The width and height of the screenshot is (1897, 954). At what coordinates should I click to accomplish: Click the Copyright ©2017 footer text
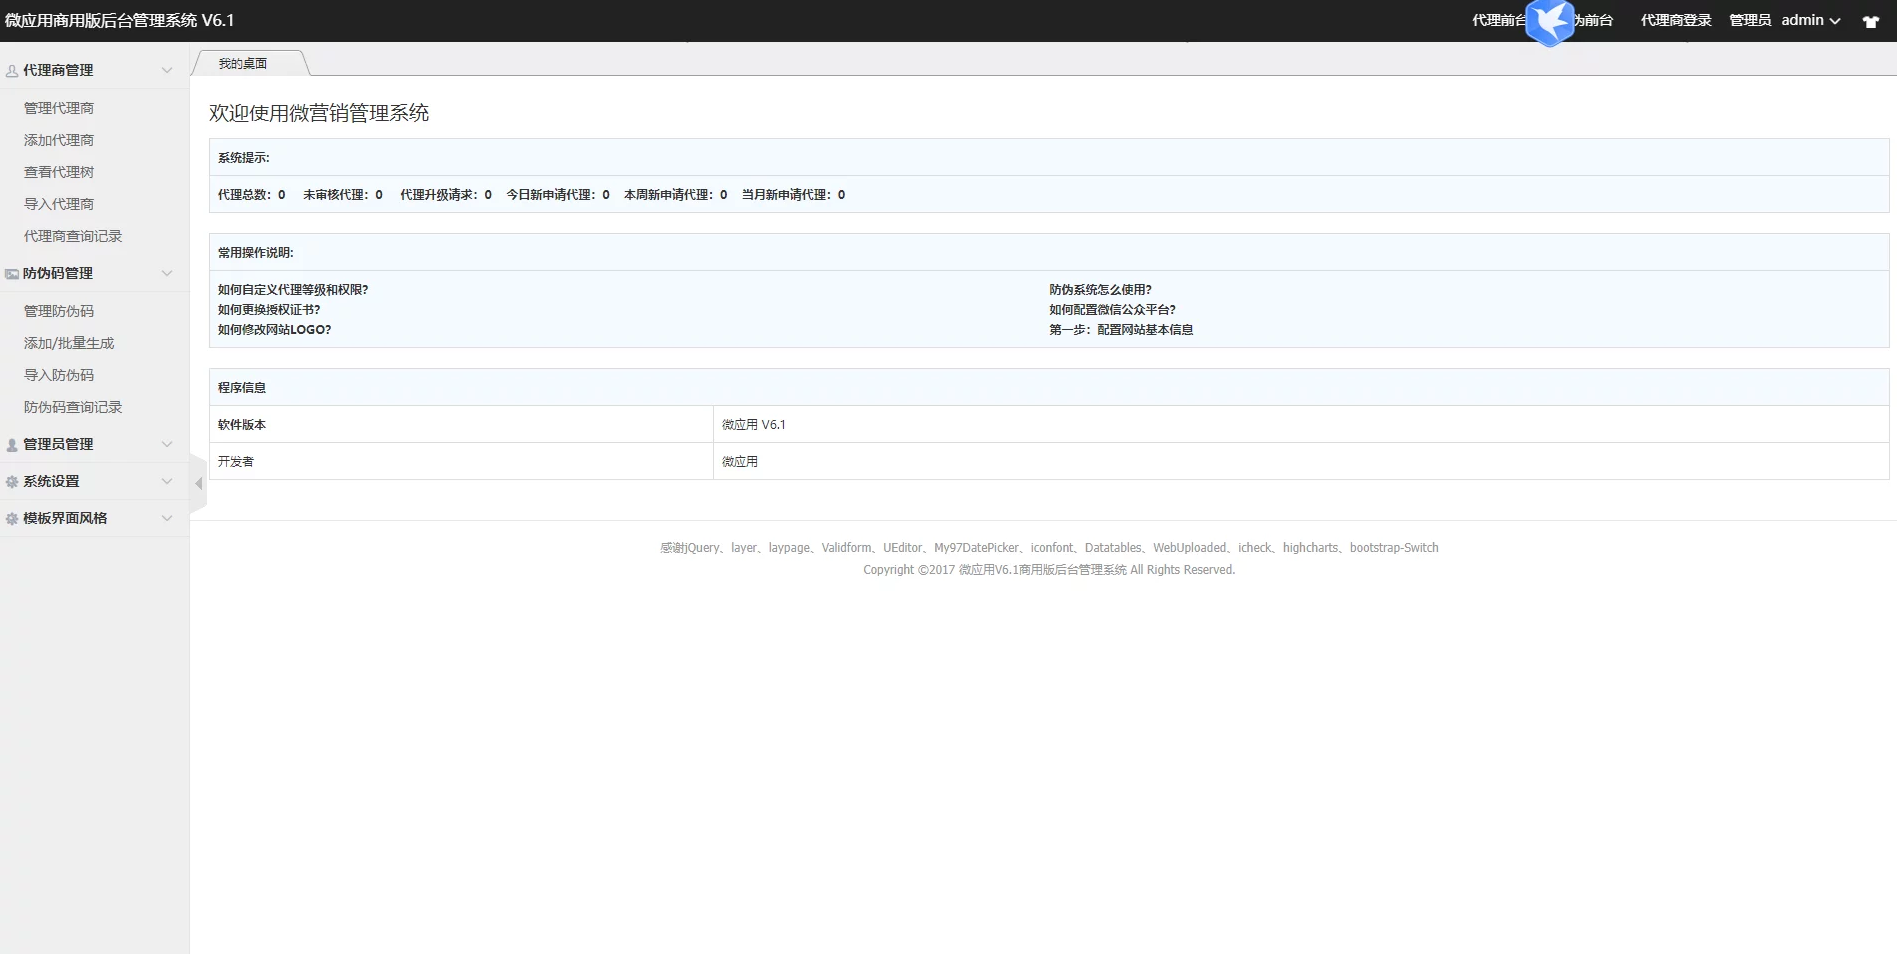1049,570
